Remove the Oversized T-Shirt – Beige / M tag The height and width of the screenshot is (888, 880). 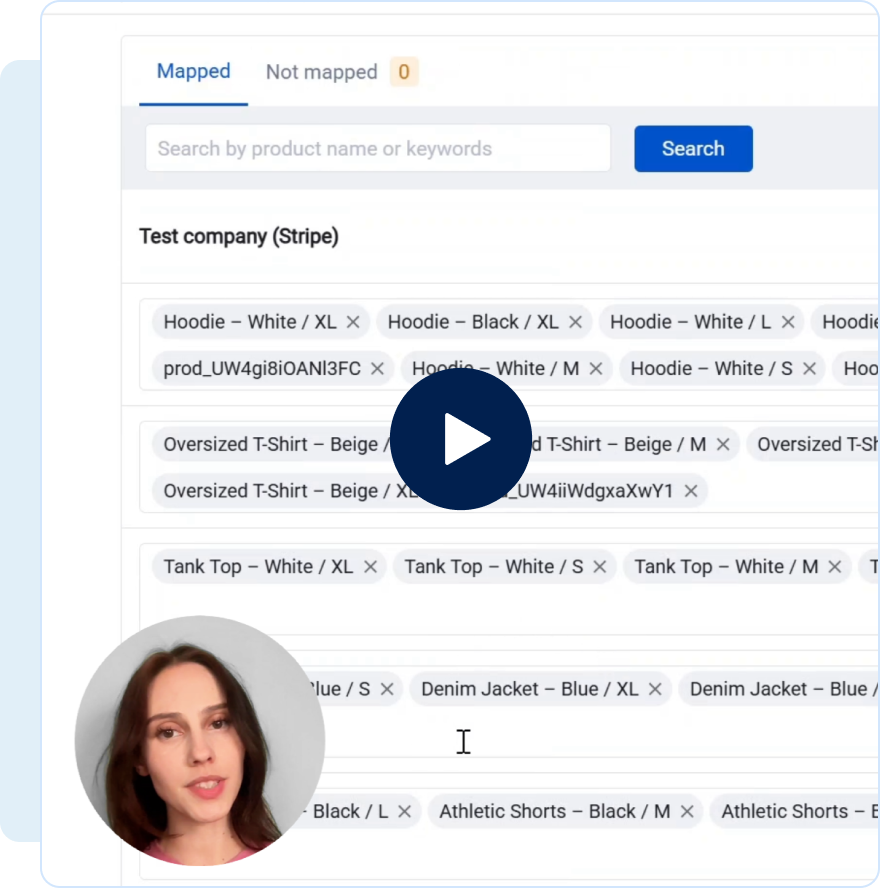723,445
